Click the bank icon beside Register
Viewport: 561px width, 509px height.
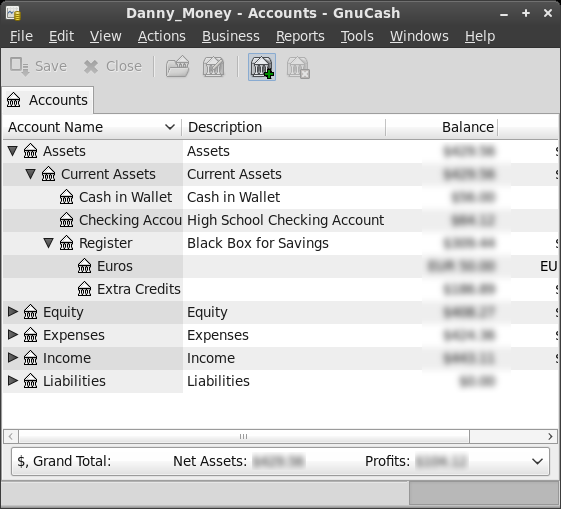pyautogui.click(x=67, y=243)
